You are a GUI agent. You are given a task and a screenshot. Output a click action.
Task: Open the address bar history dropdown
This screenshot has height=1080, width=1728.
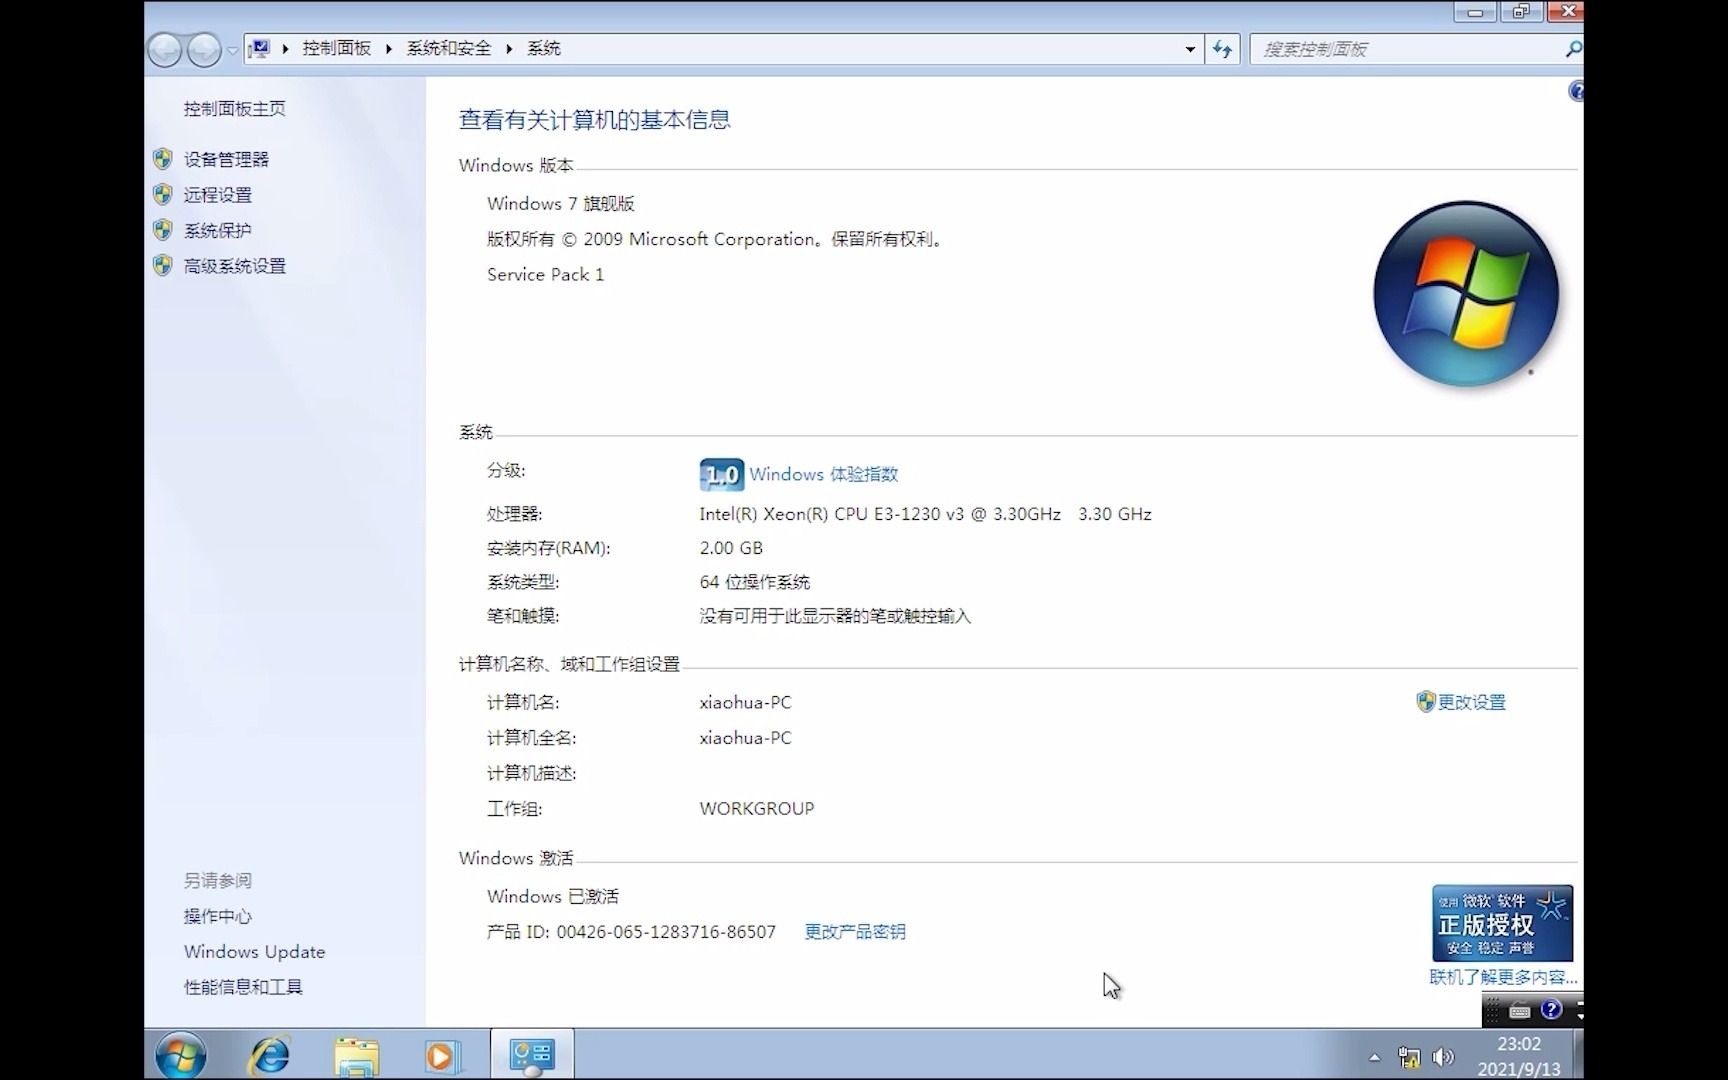point(1190,49)
